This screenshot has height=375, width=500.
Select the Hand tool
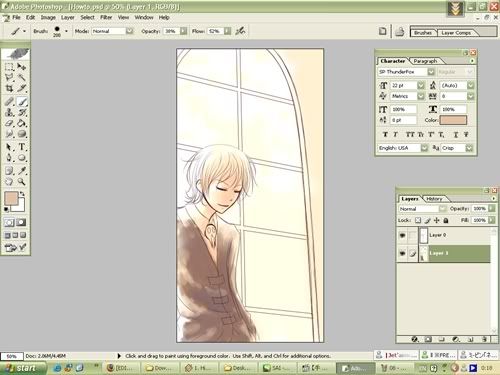pyautogui.click(x=9, y=182)
